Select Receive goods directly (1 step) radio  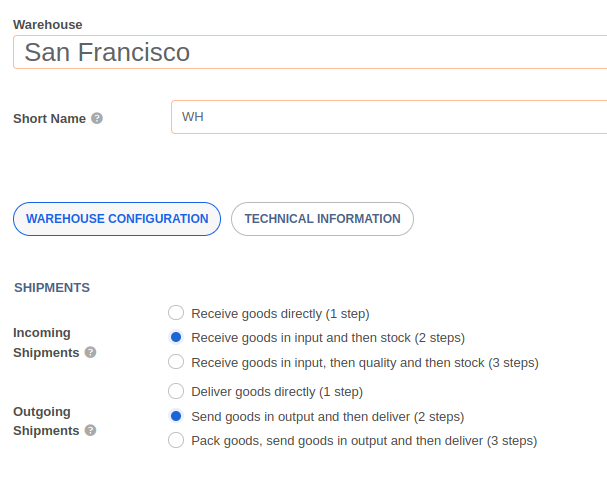coord(176,313)
